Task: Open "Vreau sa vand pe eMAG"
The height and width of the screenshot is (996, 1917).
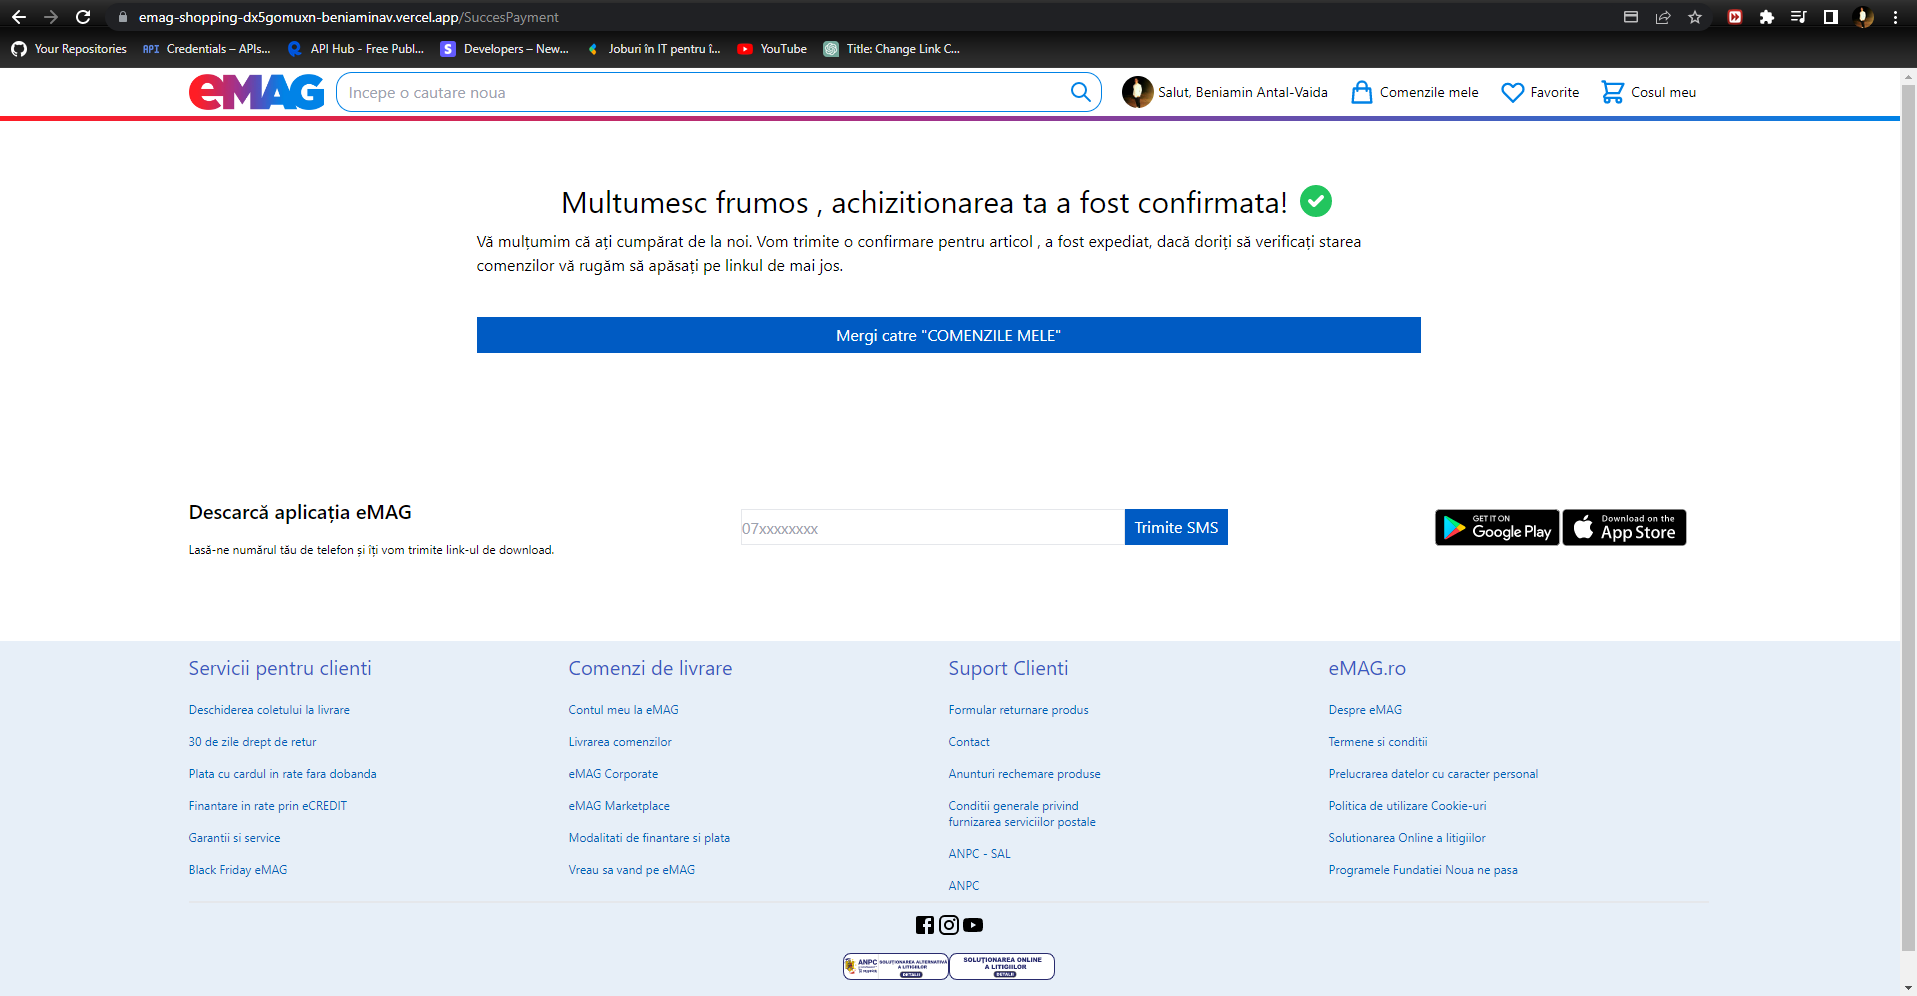Action: [631, 869]
